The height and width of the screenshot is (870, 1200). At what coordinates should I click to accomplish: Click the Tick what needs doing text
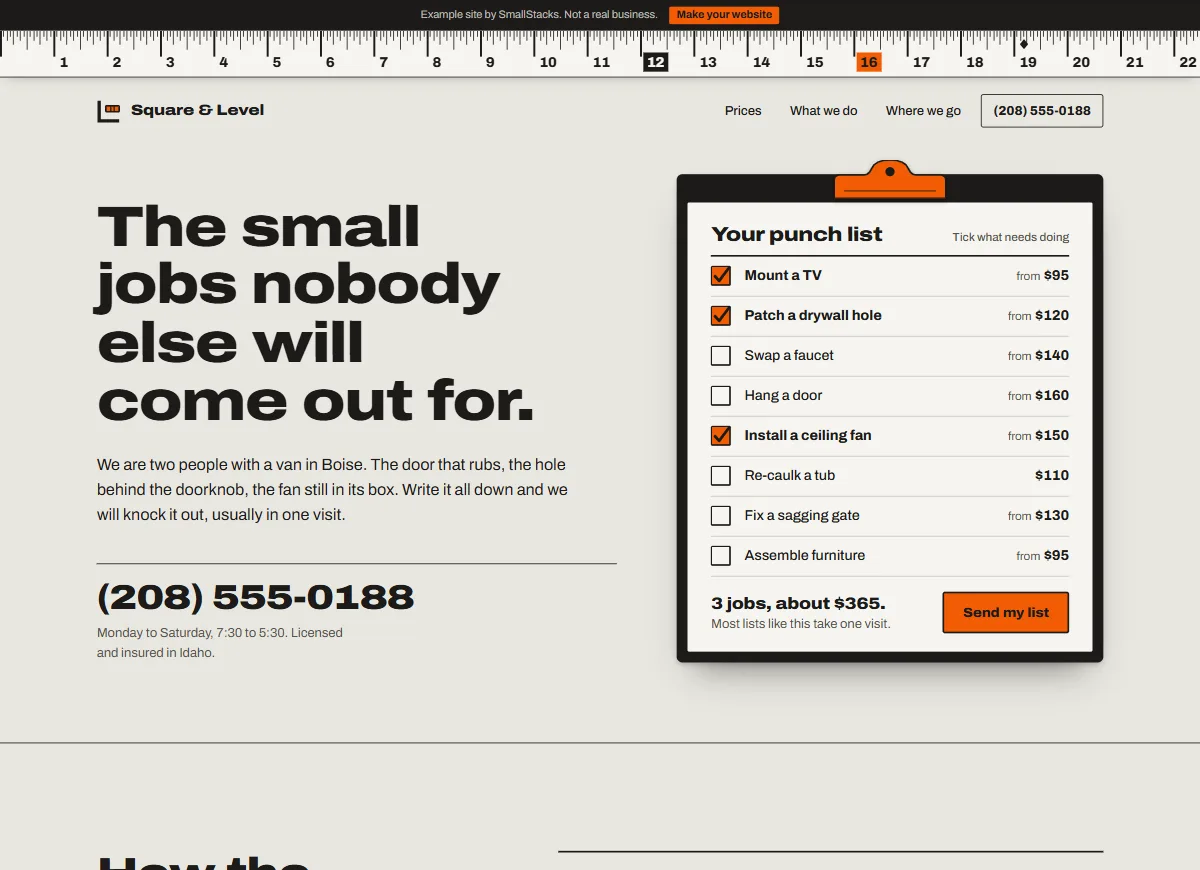1011,237
